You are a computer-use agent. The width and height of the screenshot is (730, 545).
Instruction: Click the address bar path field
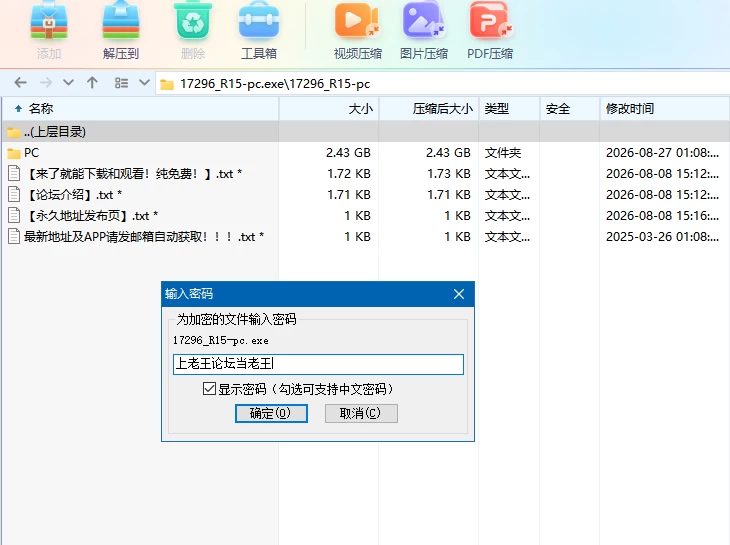[442, 84]
